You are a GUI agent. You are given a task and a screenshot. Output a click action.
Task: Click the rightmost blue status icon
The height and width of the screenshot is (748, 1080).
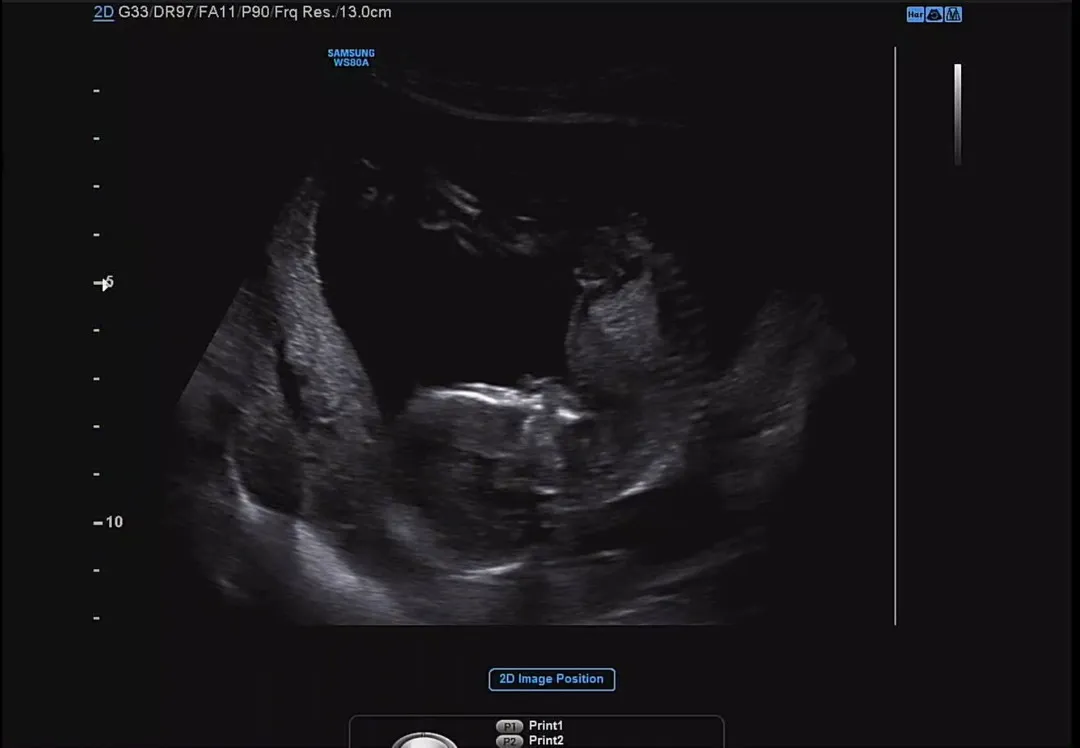953,14
